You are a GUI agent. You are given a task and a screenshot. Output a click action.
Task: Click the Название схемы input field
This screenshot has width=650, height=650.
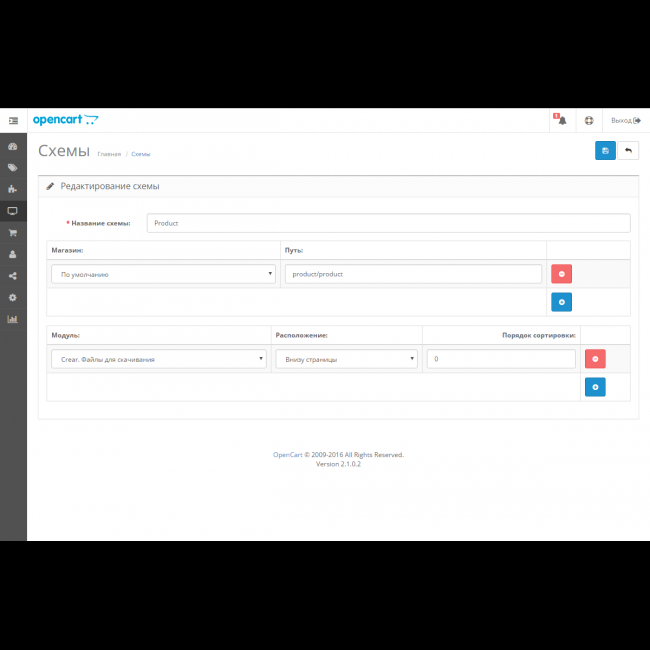(x=388, y=223)
